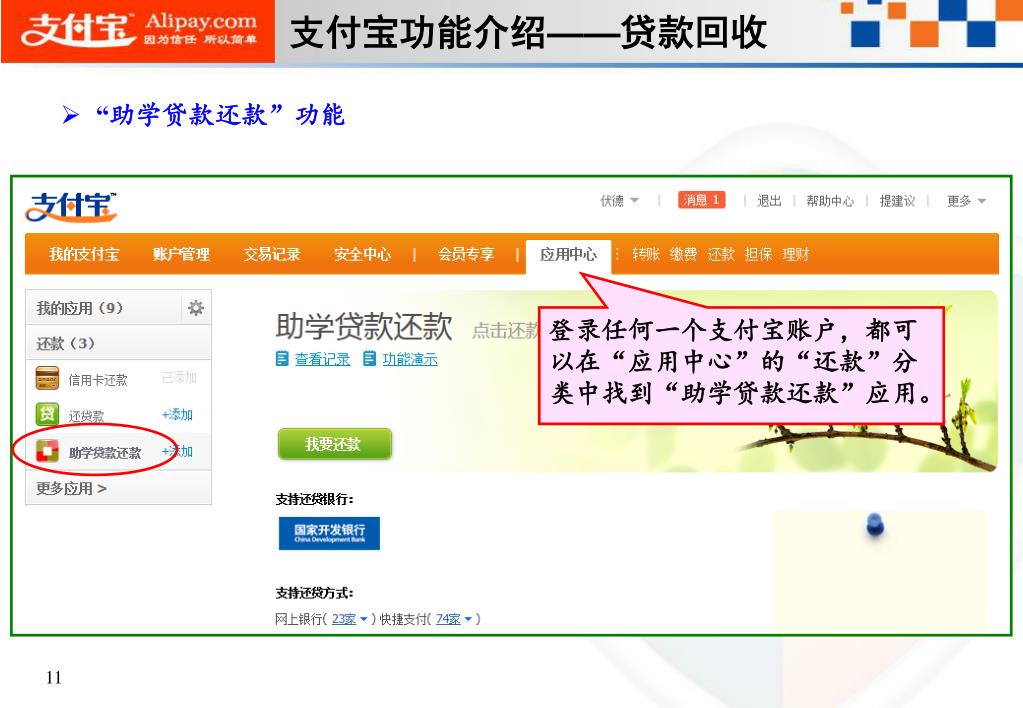This screenshot has width=1023, height=708.
Task: Click the green 贷 icon for 还贷款
Action: click(47, 414)
